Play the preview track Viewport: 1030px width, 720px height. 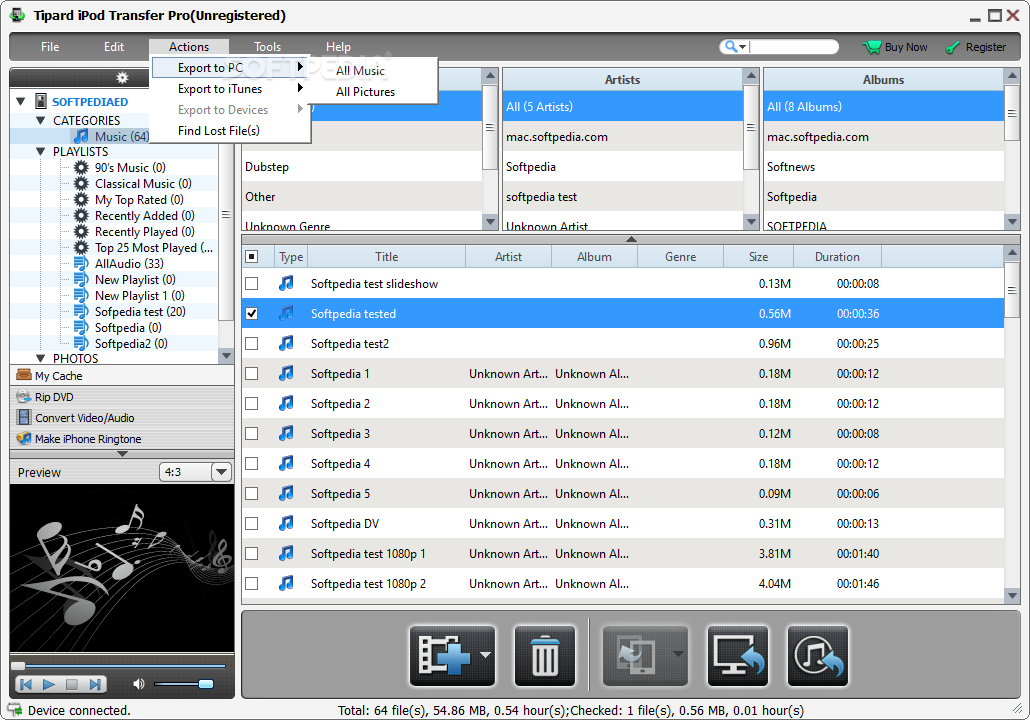[49, 685]
